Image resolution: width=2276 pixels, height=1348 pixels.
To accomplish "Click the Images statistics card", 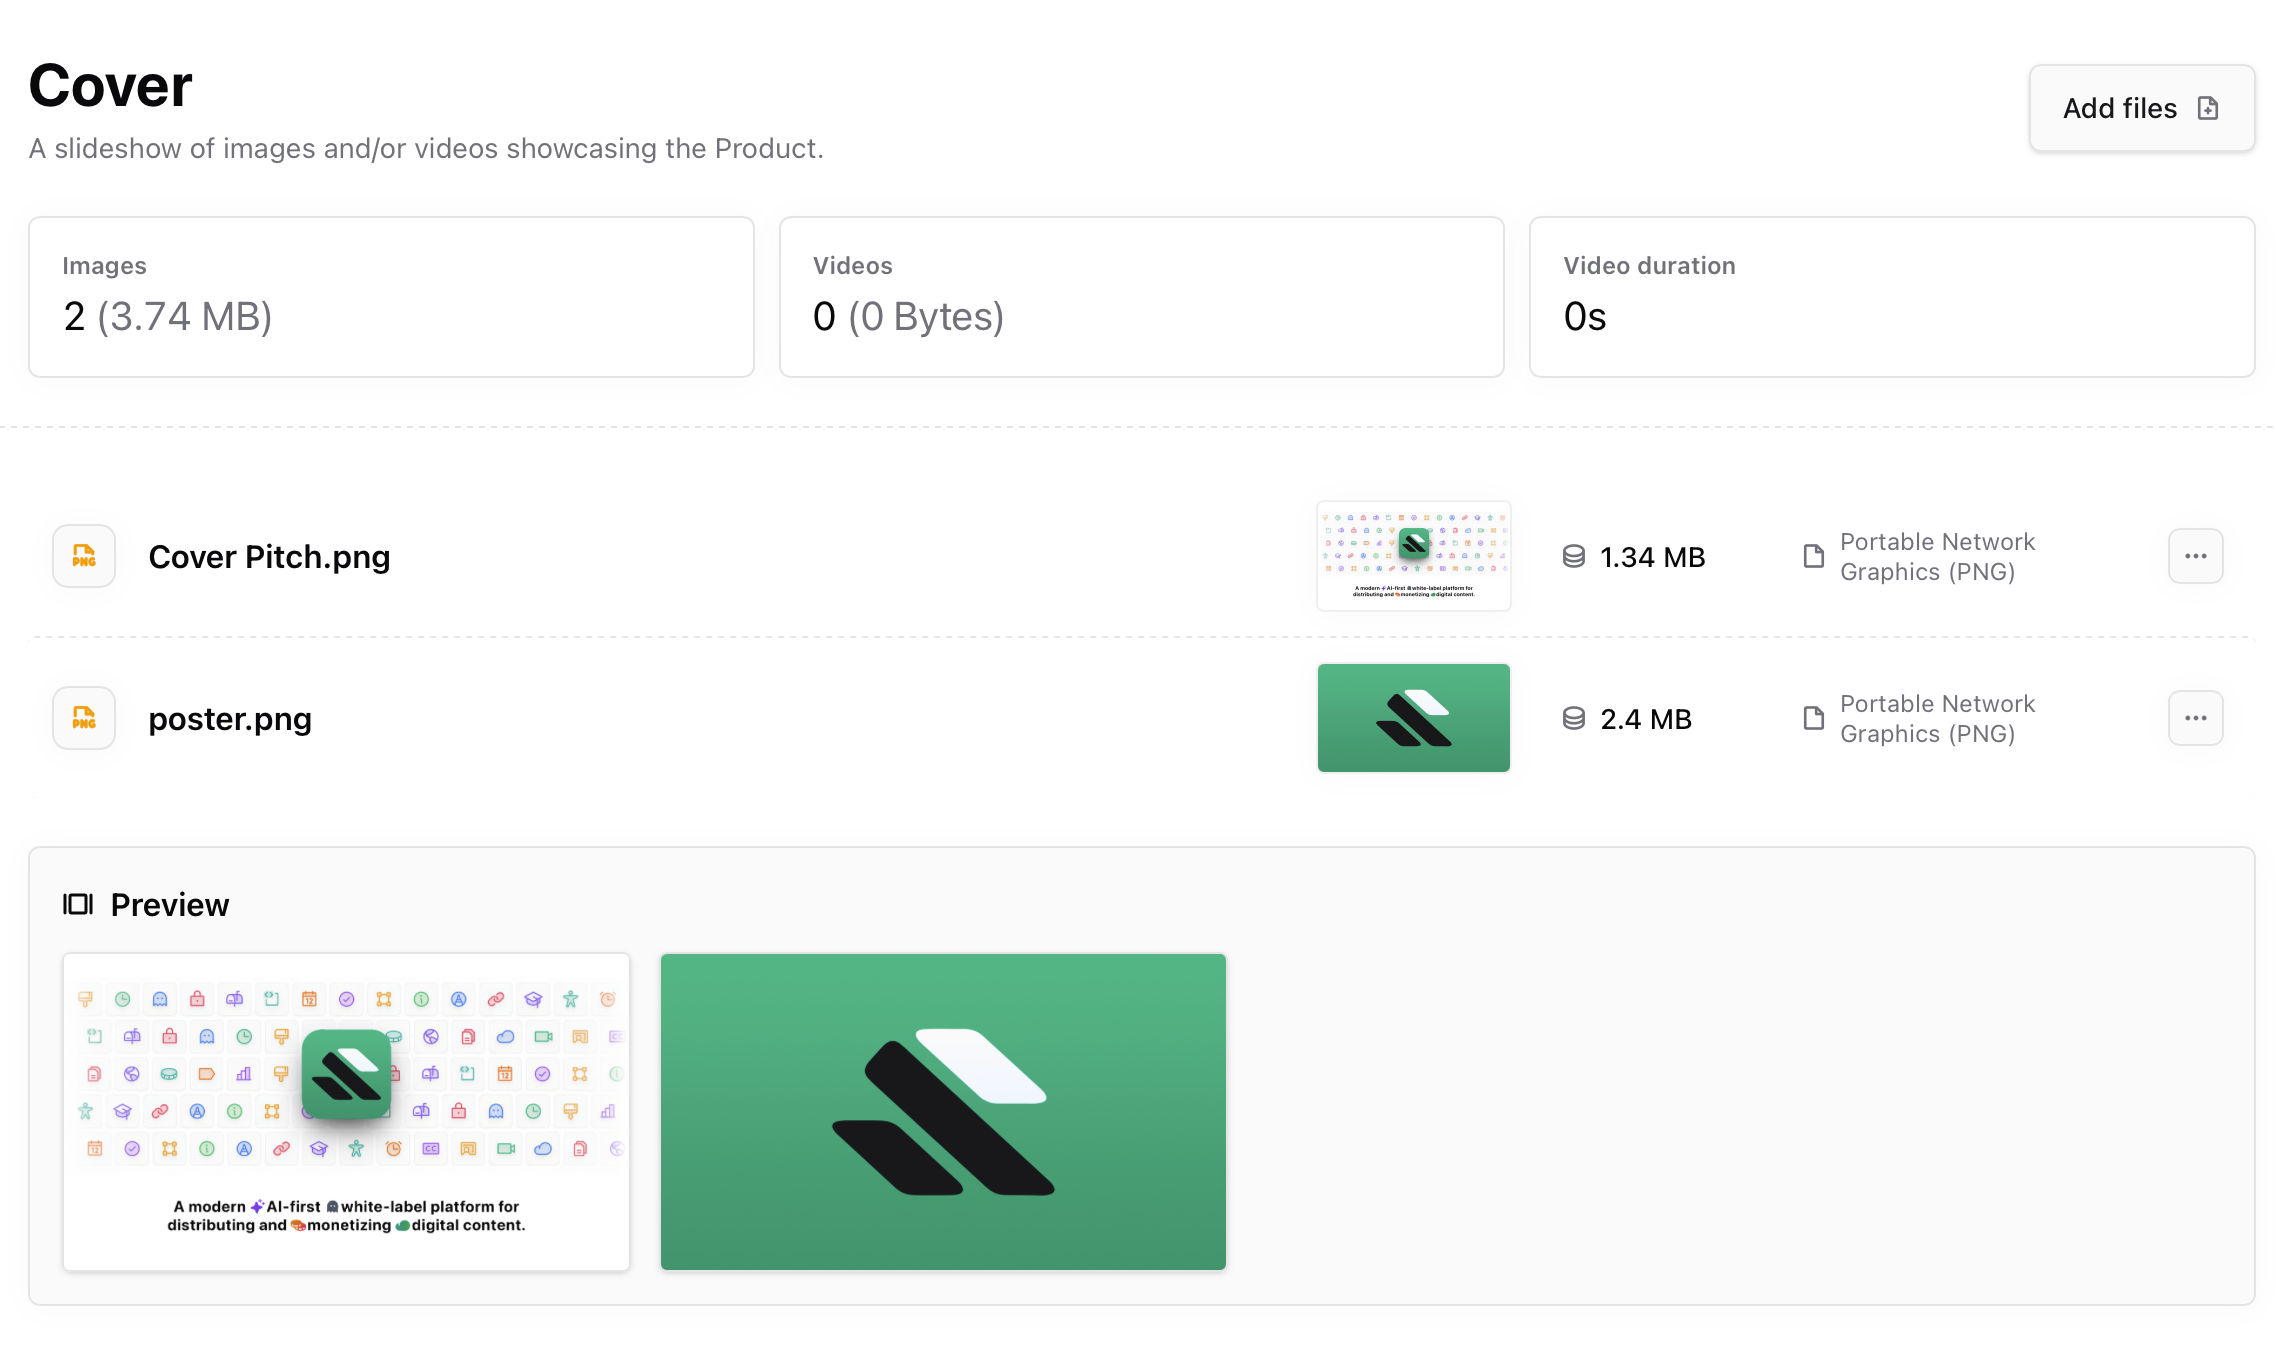I will click(391, 296).
